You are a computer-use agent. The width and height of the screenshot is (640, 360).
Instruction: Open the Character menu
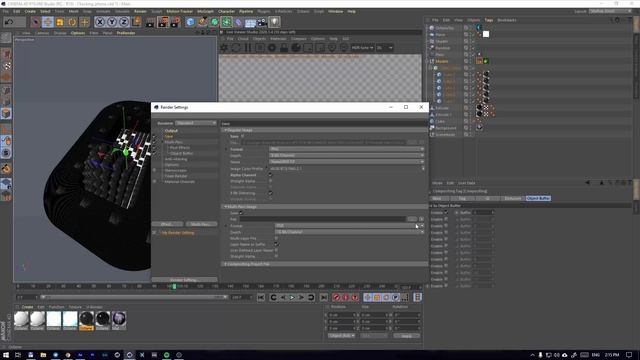pos(226,11)
